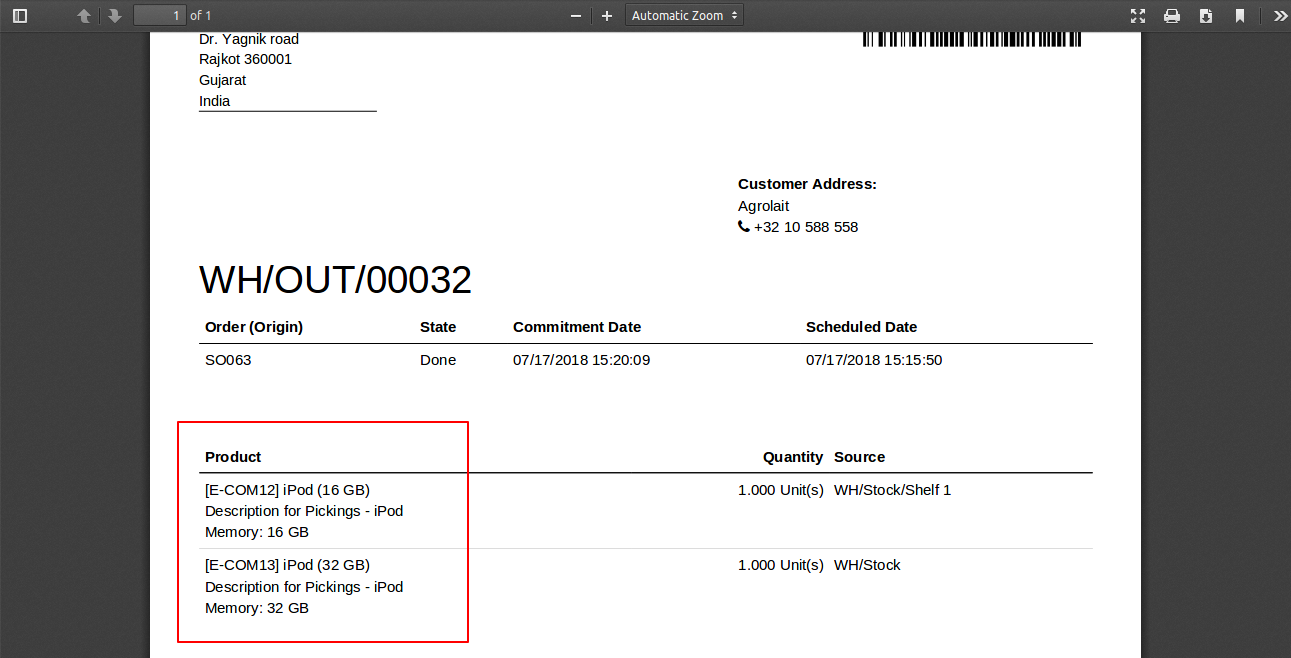
Task: Go to previous page arrow
Action: (84, 16)
